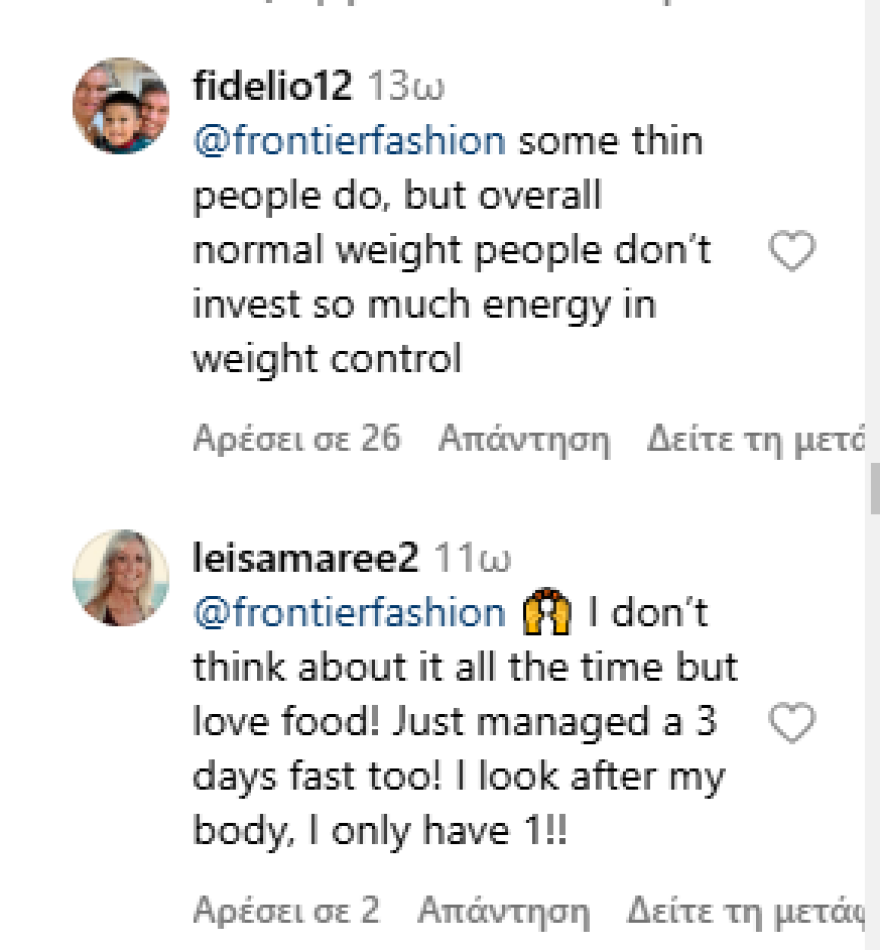This screenshot has width=880, height=950.
Task: Open the fidelio12 username link
Action: (272, 87)
